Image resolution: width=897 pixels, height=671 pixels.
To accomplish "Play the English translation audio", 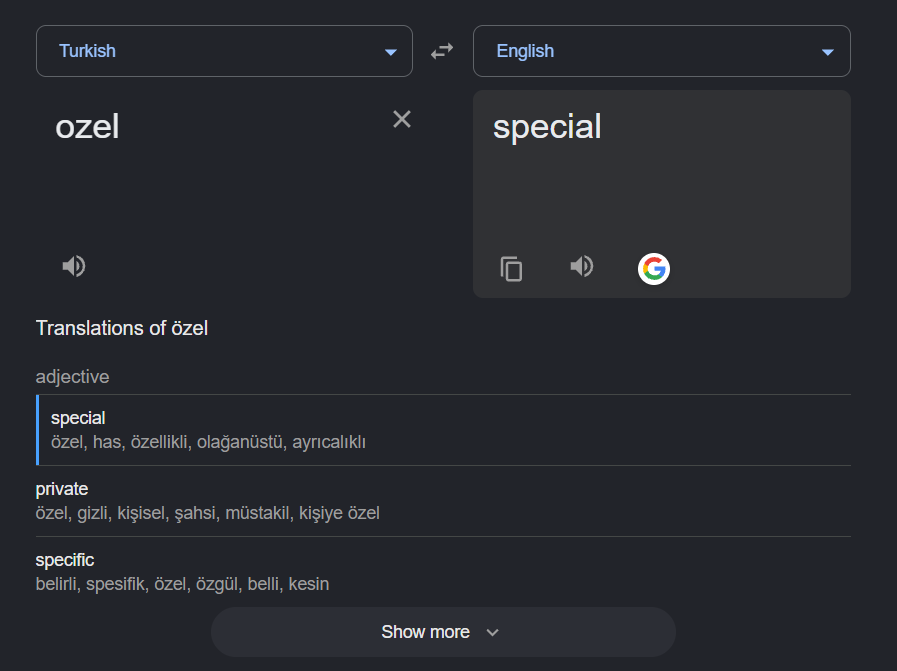I will coord(582,266).
